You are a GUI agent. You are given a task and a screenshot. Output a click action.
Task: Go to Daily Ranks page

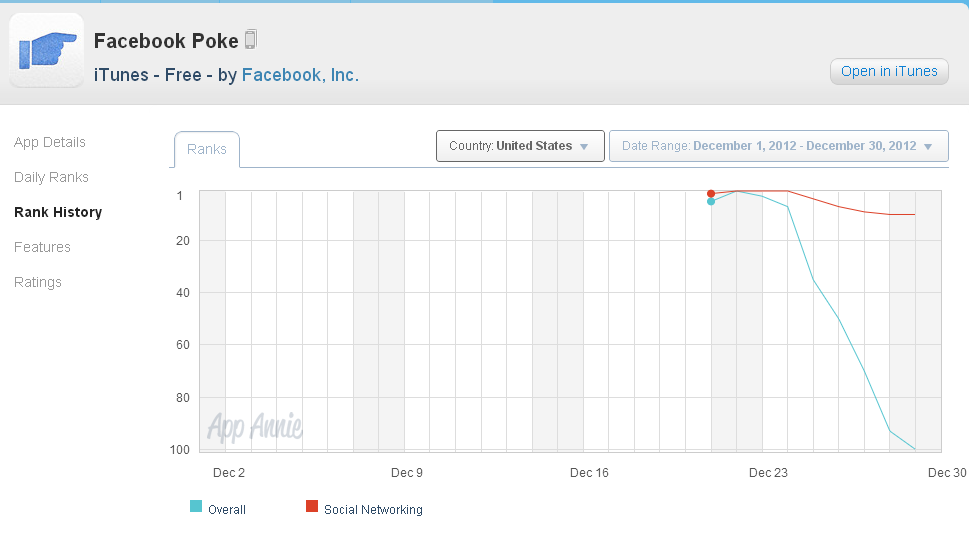click(x=51, y=177)
